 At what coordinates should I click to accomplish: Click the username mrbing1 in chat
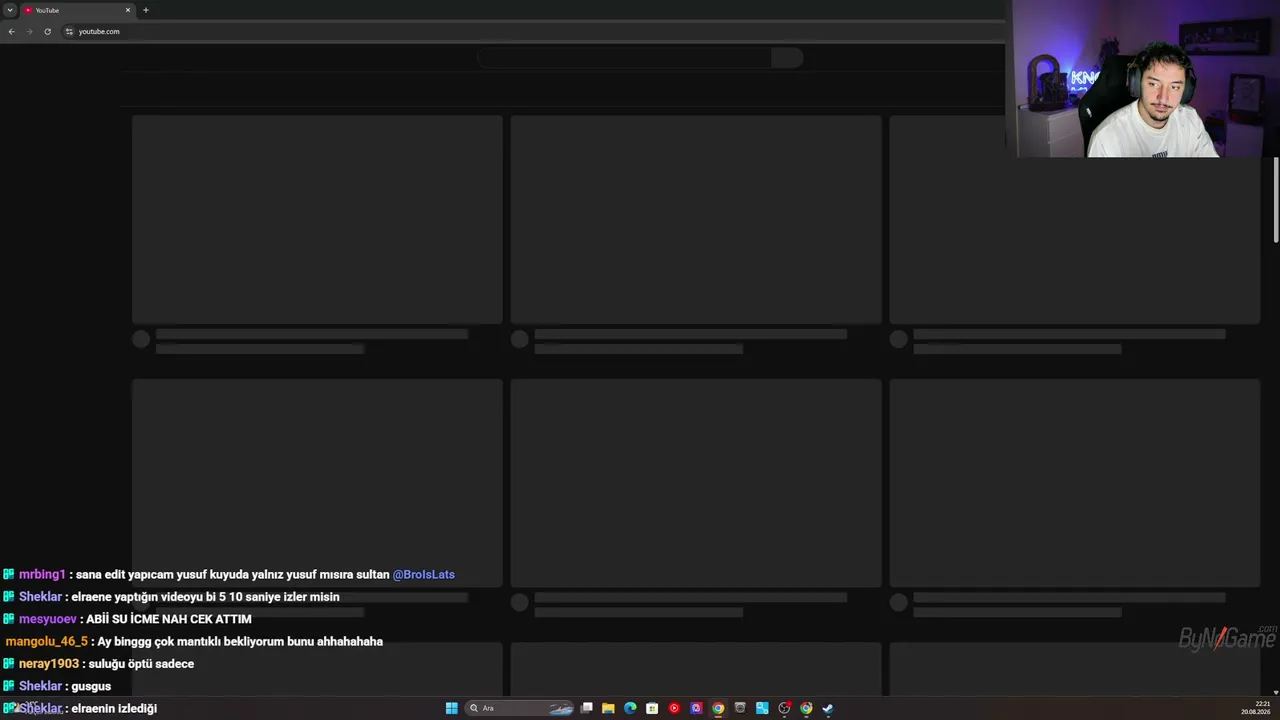click(x=42, y=575)
